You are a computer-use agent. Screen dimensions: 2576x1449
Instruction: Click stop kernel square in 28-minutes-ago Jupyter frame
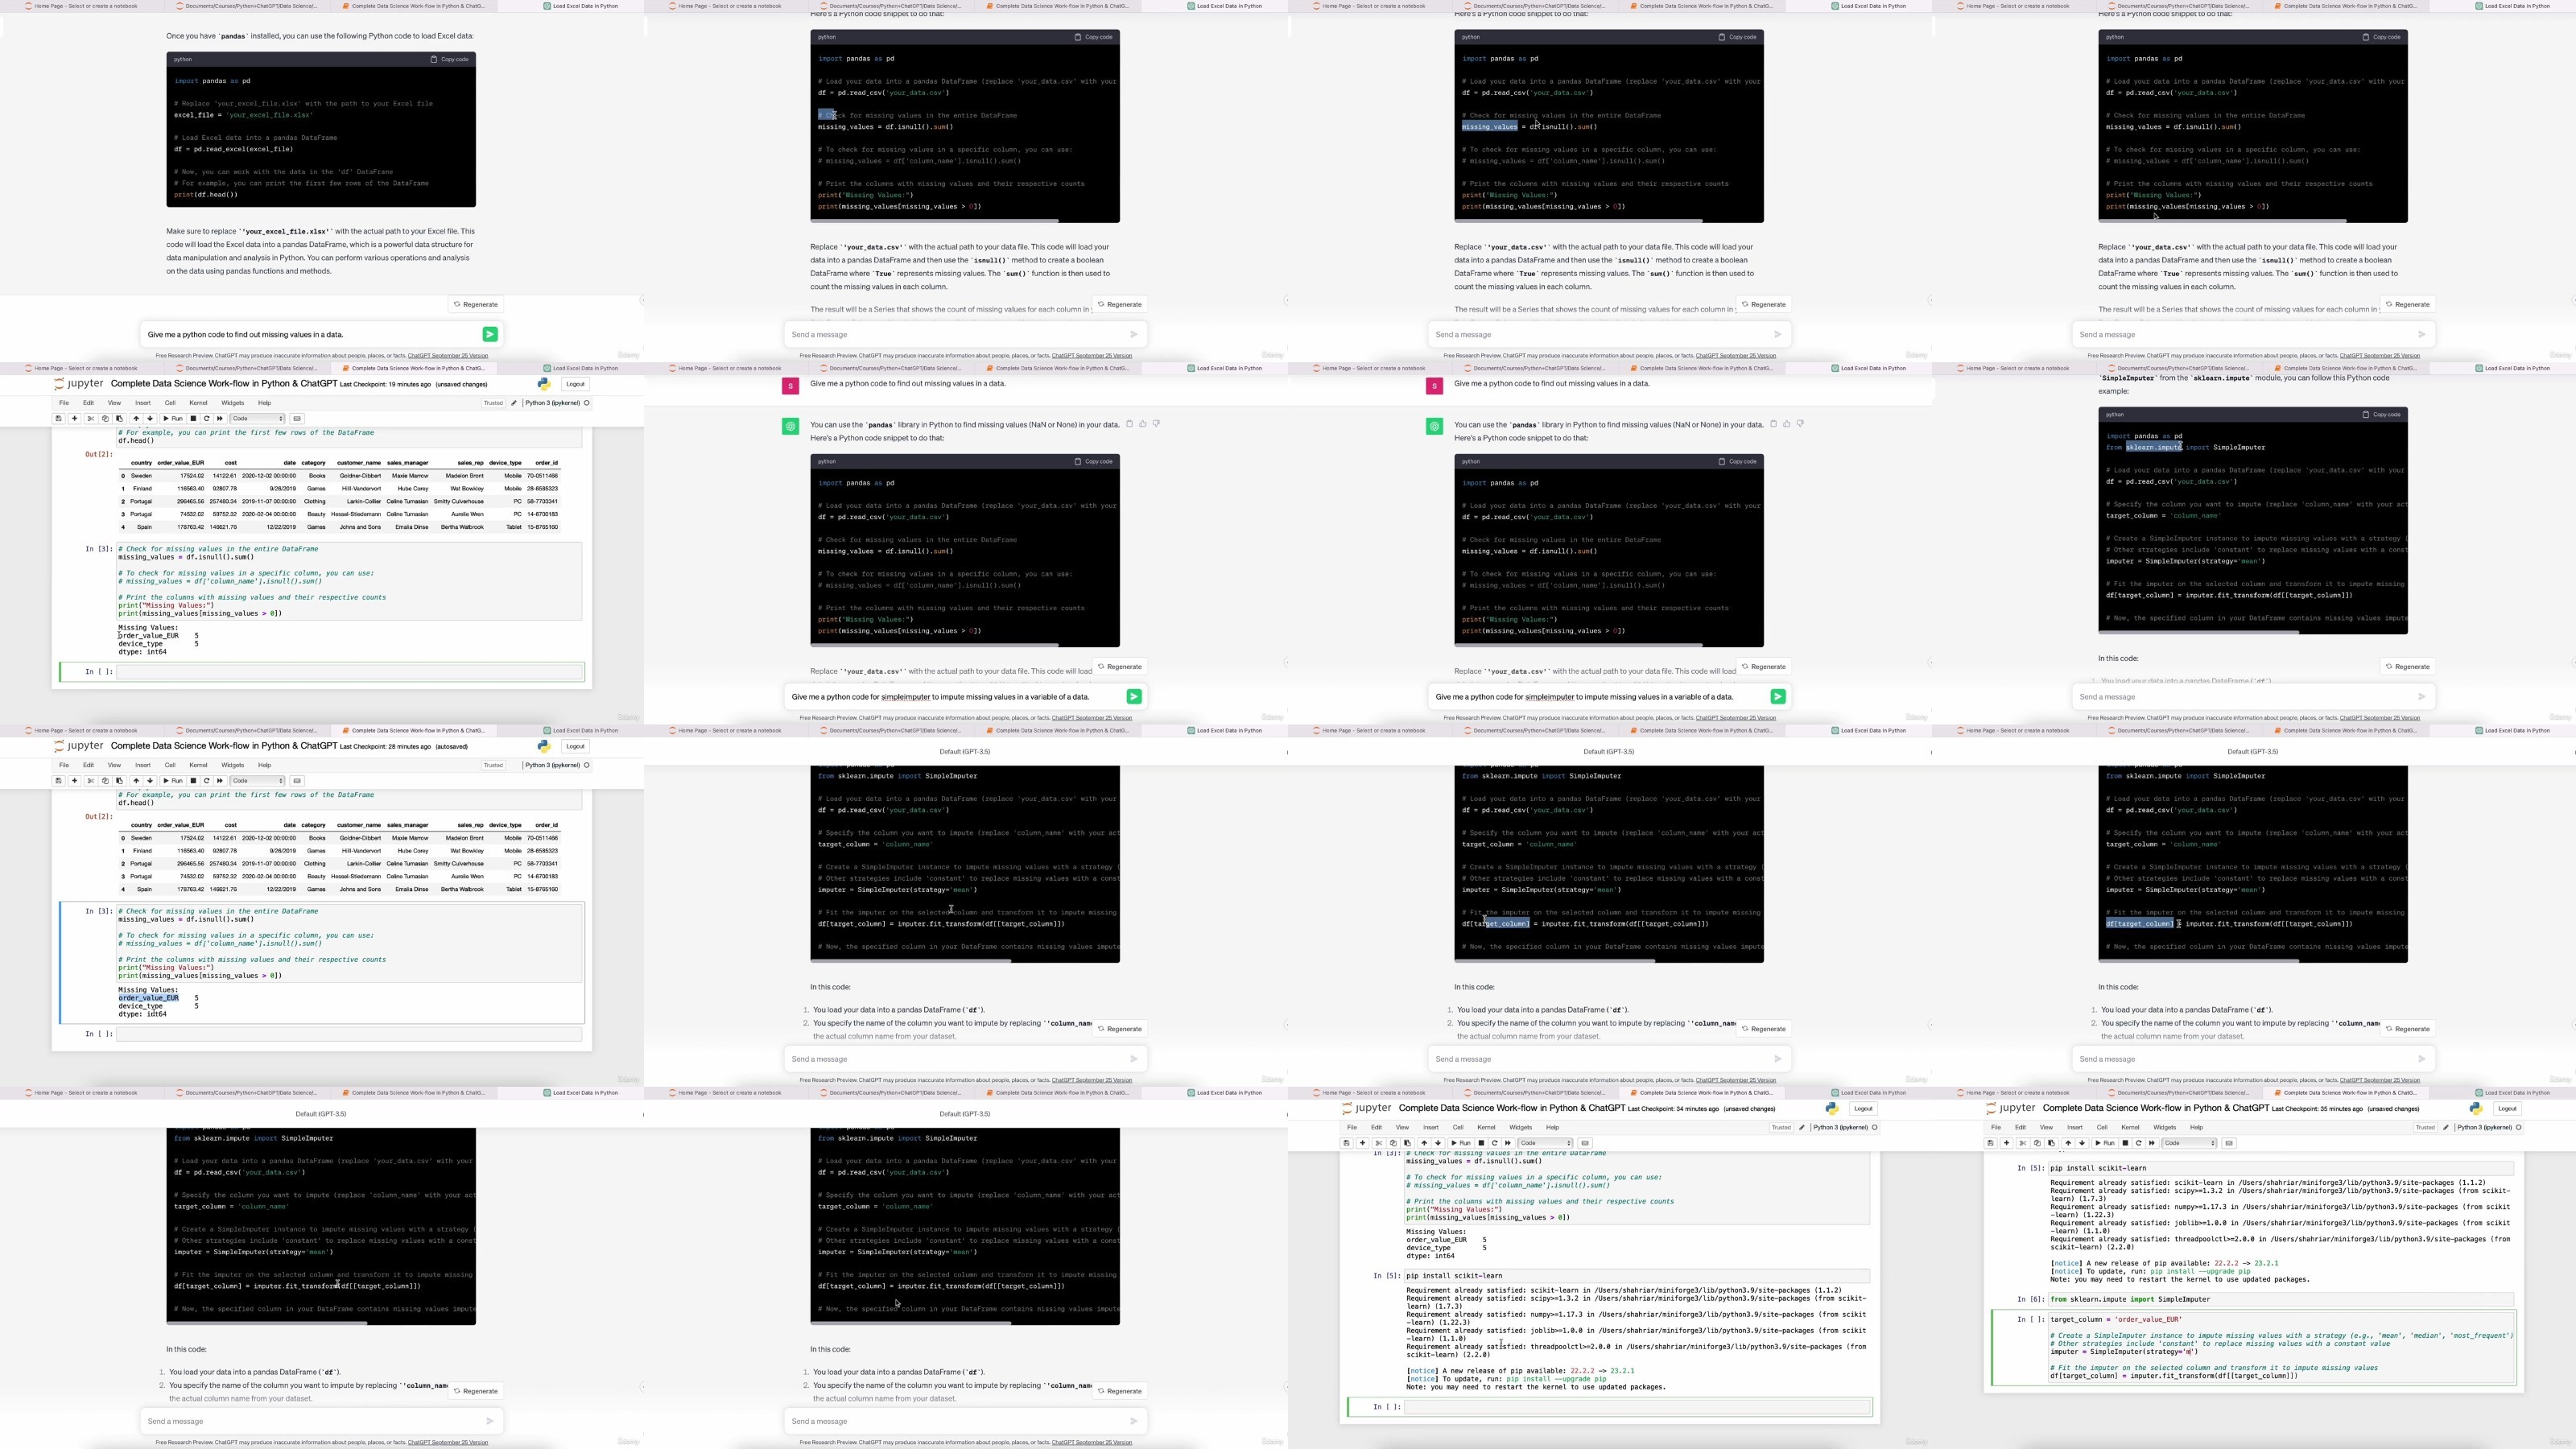click(193, 781)
